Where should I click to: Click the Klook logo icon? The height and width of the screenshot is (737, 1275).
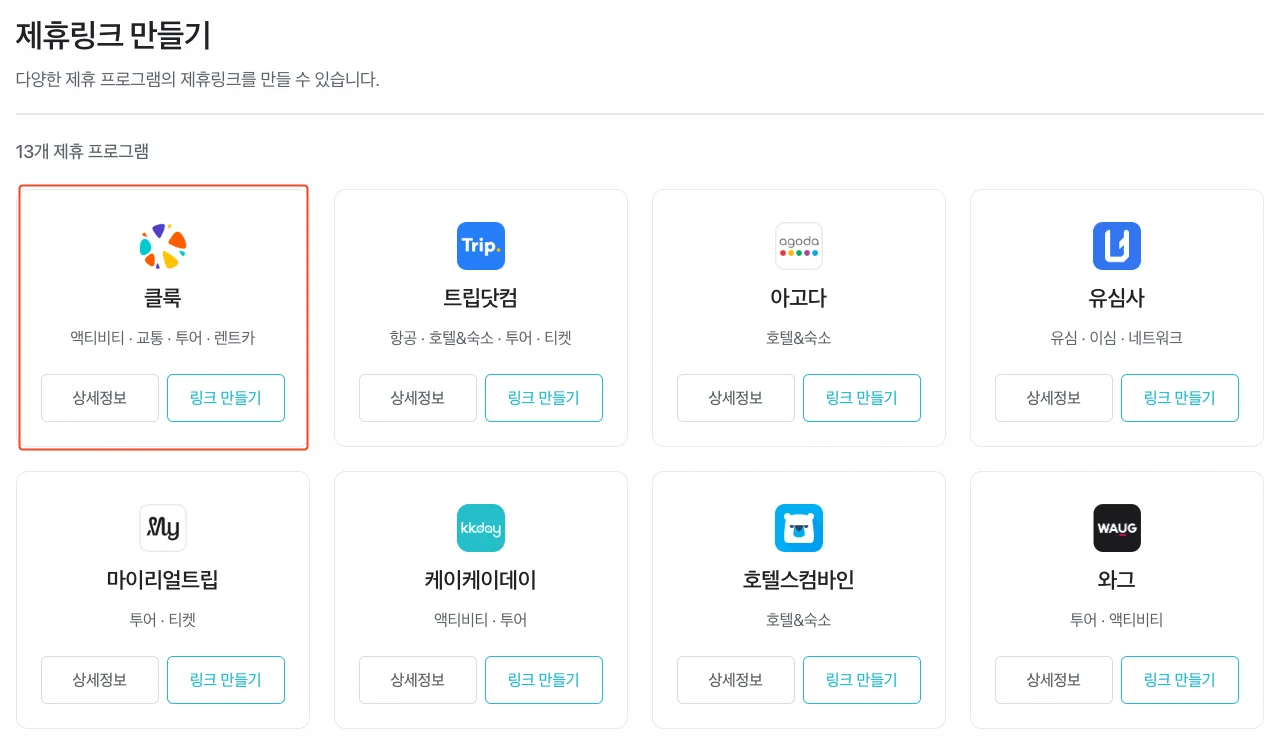pyautogui.click(x=163, y=246)
